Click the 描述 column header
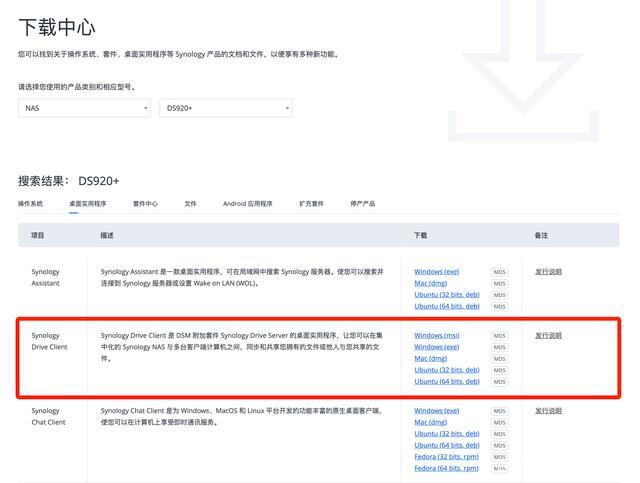This screenshot has width=640, height=483. (107, 235)
